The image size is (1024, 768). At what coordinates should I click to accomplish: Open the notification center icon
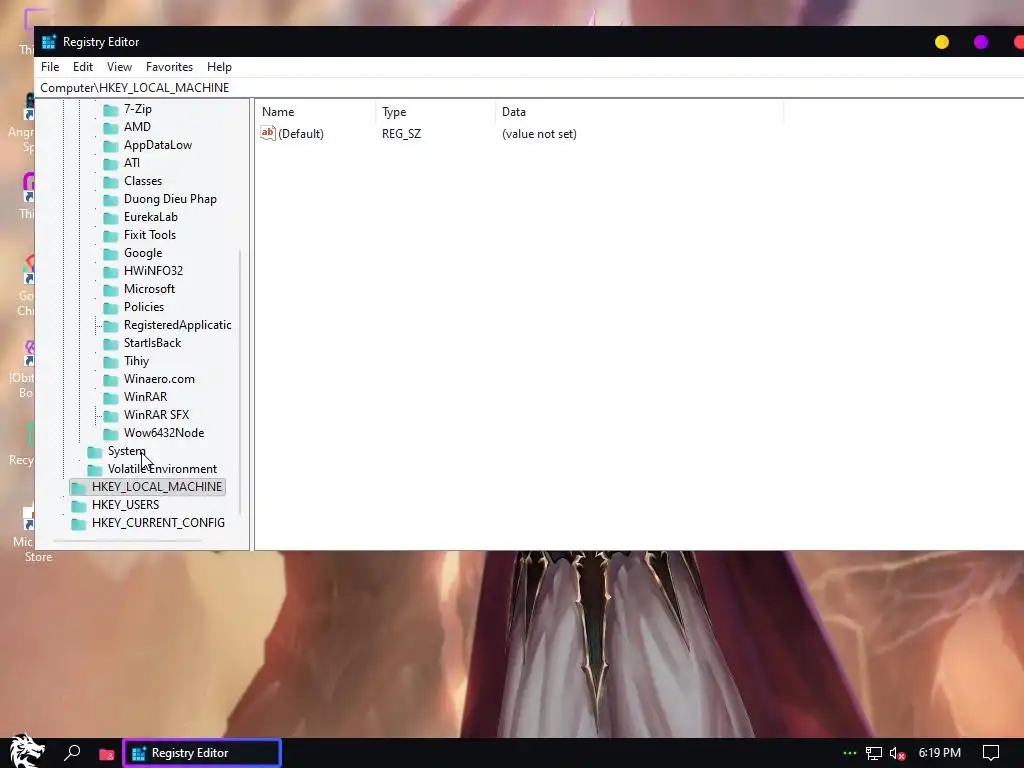click(991, 754)
